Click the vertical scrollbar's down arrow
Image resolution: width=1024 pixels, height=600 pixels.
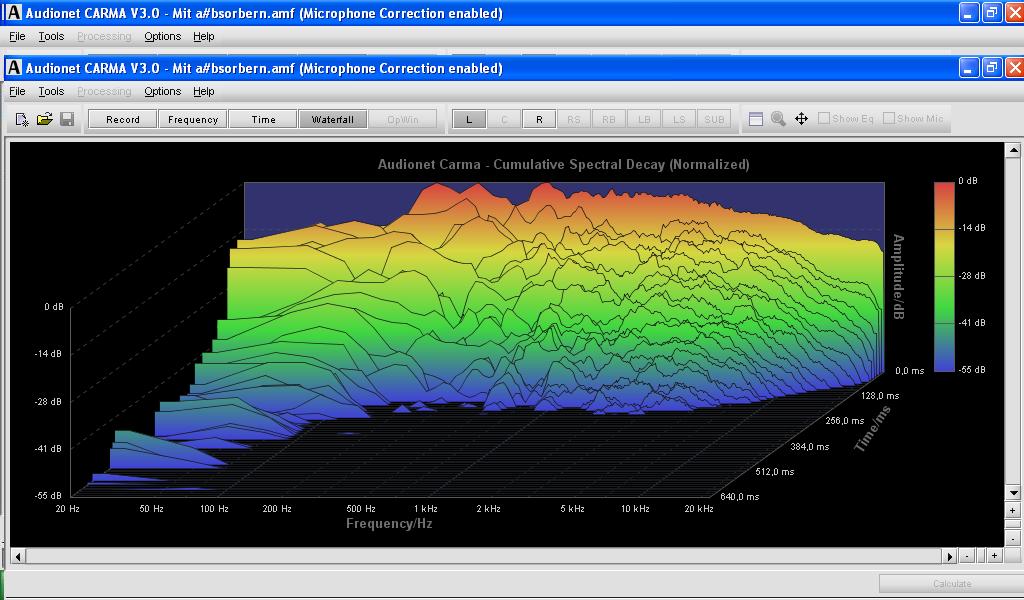pyautogui.click(x=1013, y=493)
